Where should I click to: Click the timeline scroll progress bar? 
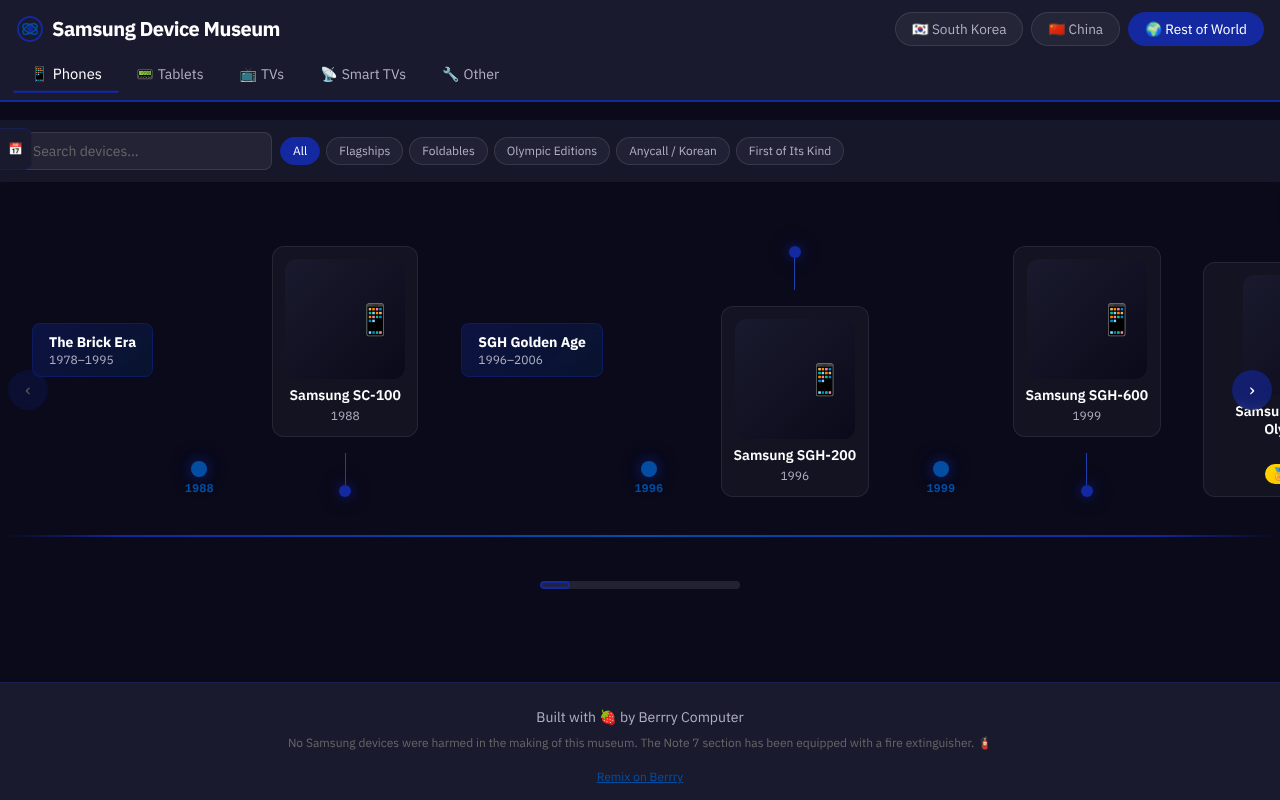point(640,585)
